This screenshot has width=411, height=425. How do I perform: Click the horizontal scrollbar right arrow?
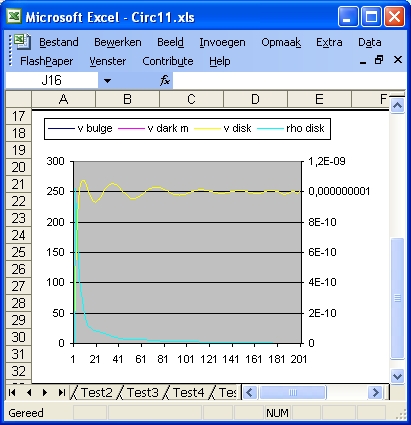(376, 392)
